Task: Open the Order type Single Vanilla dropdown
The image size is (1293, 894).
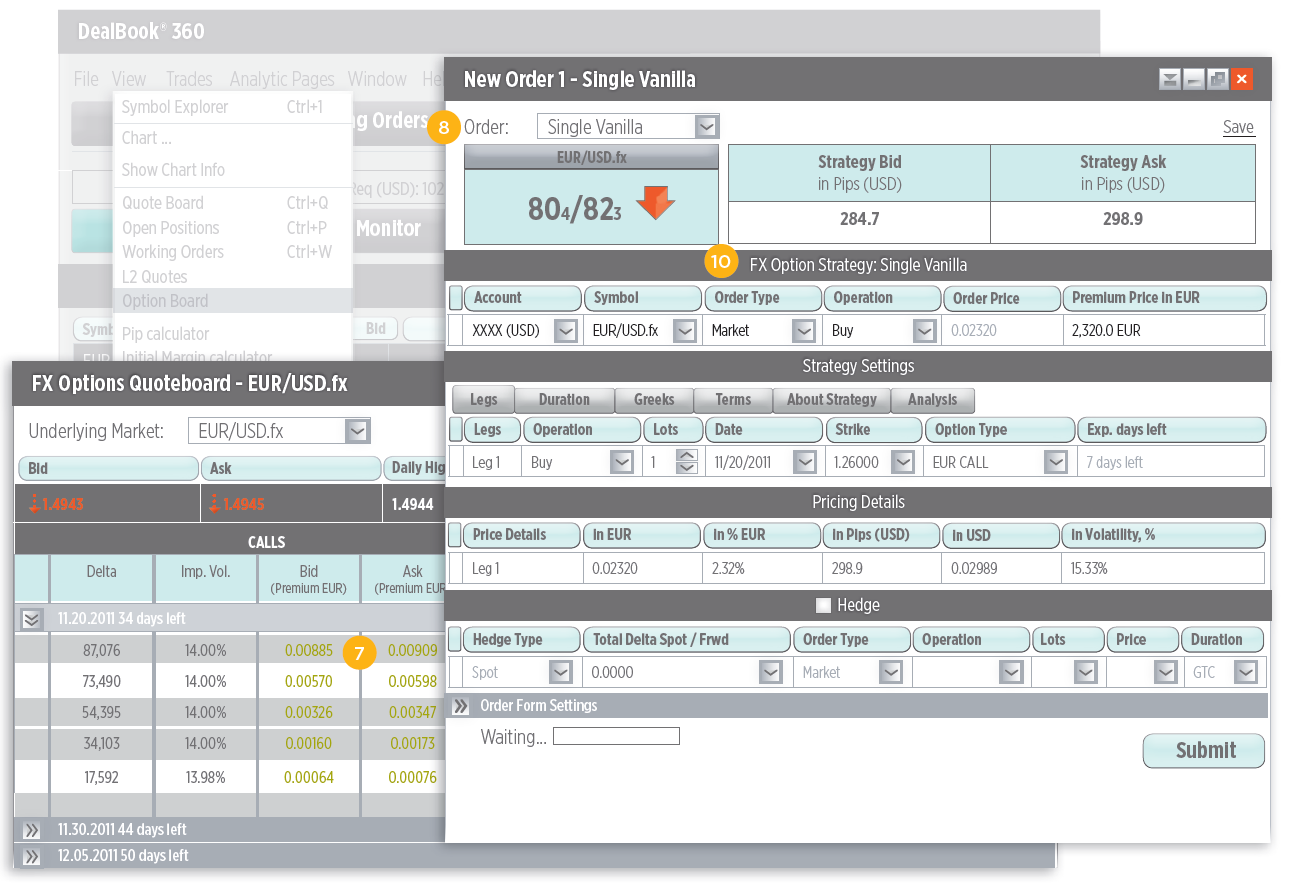Action: tap(707, 127)
